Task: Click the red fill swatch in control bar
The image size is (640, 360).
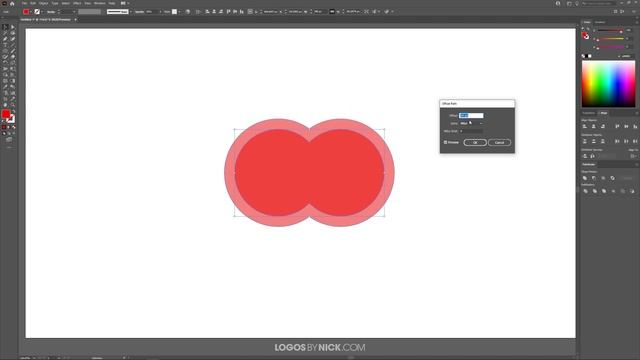Action: pyautogui.click(x=26, y=12)
